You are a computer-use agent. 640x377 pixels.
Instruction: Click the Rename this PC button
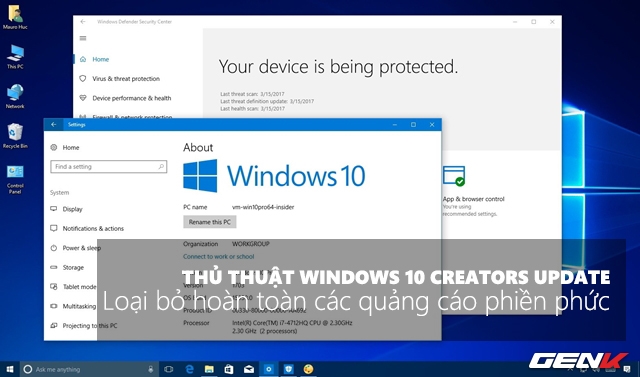coord(210,222)
